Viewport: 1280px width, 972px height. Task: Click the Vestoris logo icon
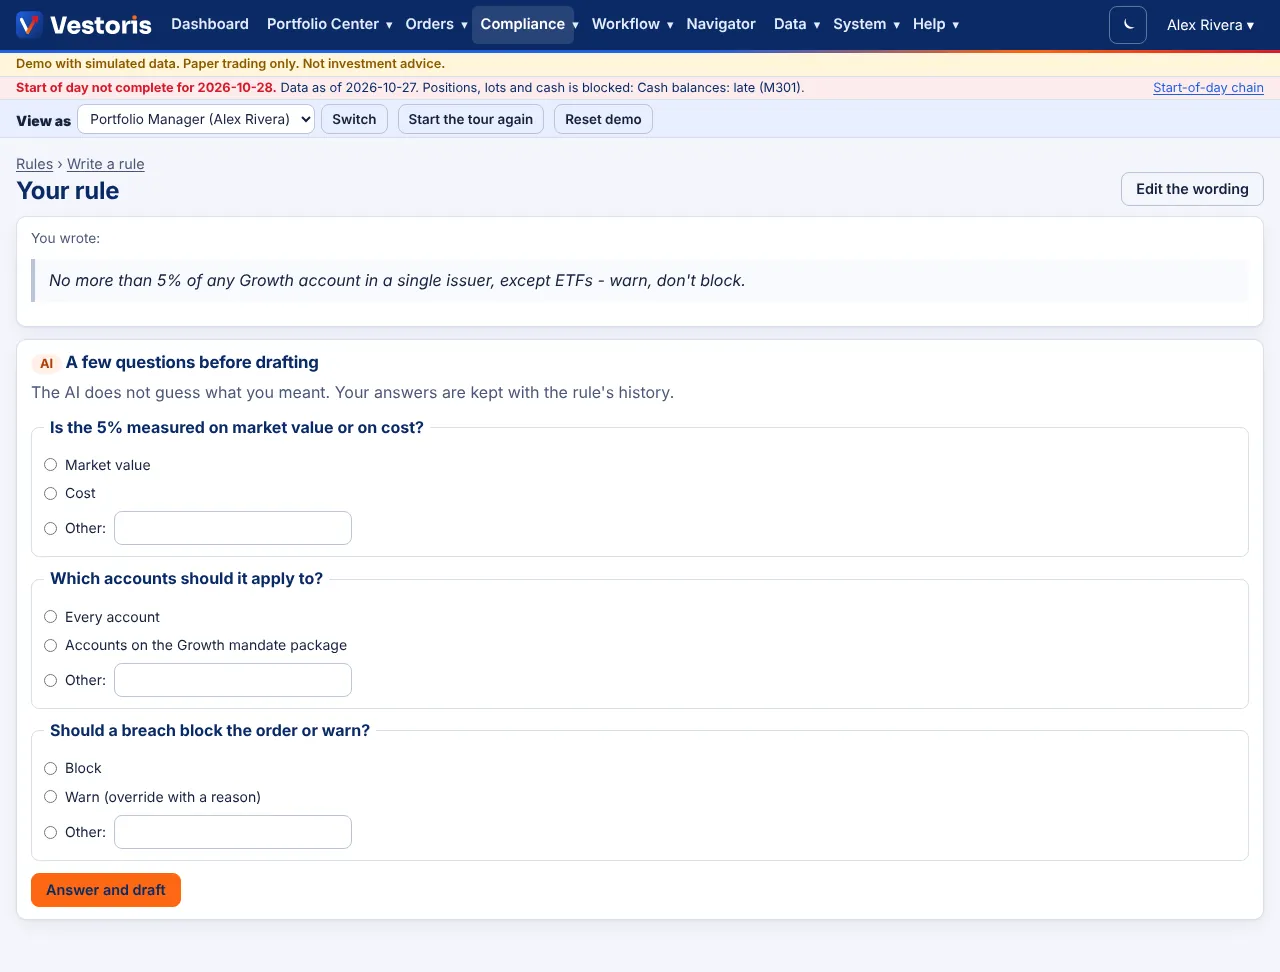click(29, 24)
